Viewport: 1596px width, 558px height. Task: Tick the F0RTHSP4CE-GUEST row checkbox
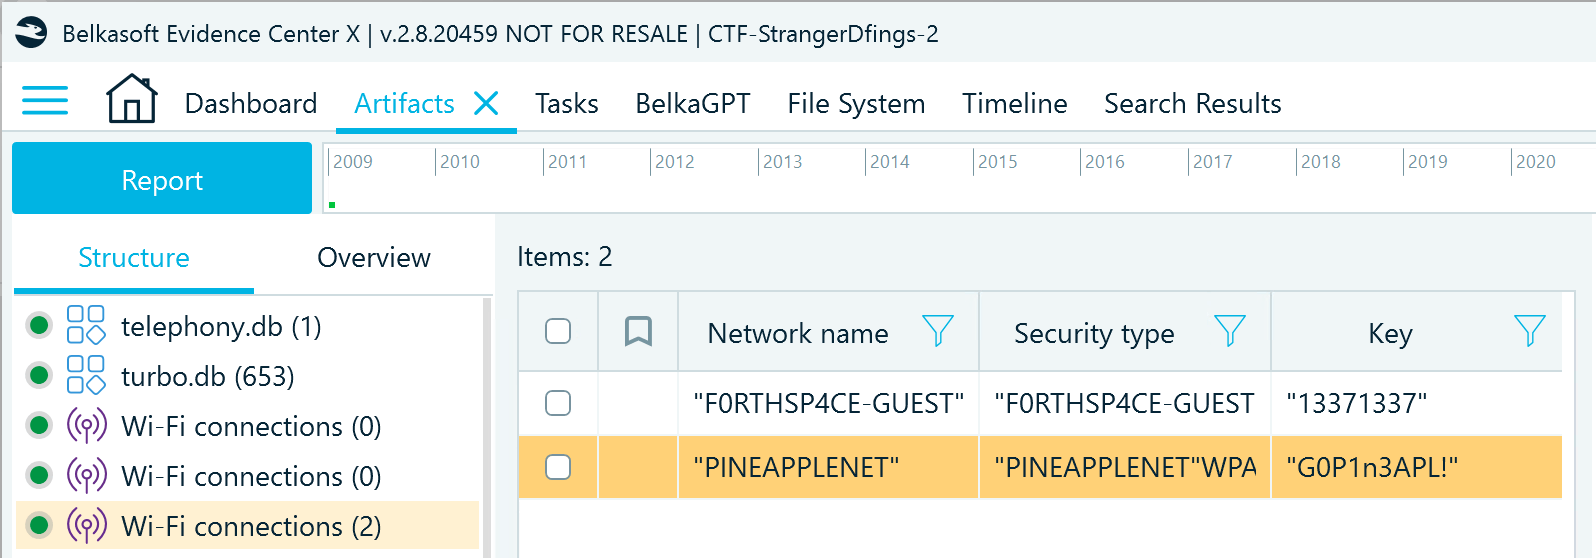pyautogui.click(x=558, y=403)
